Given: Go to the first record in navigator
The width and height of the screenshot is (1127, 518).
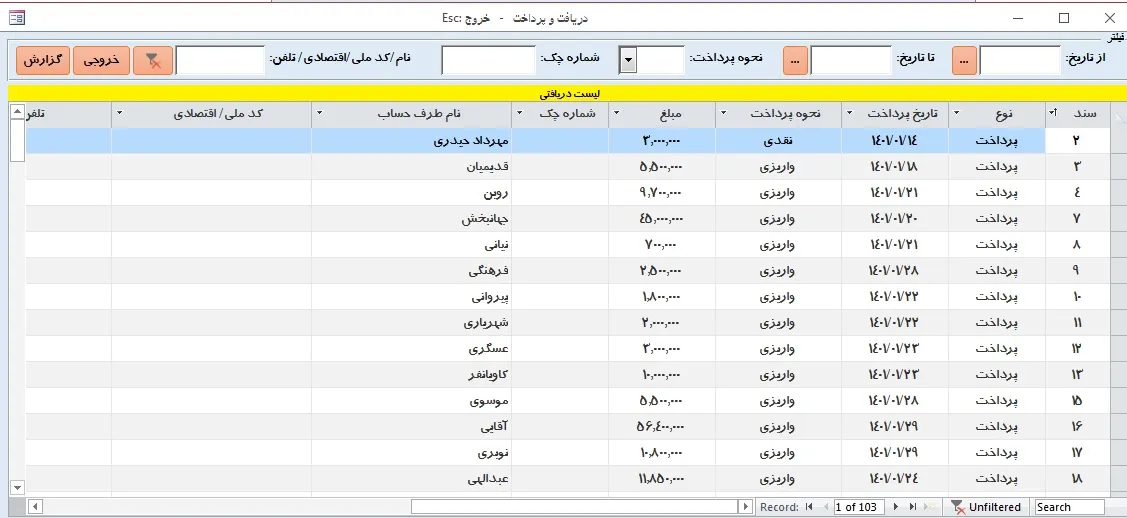Looking at the screenshot, I should point(809,507).
